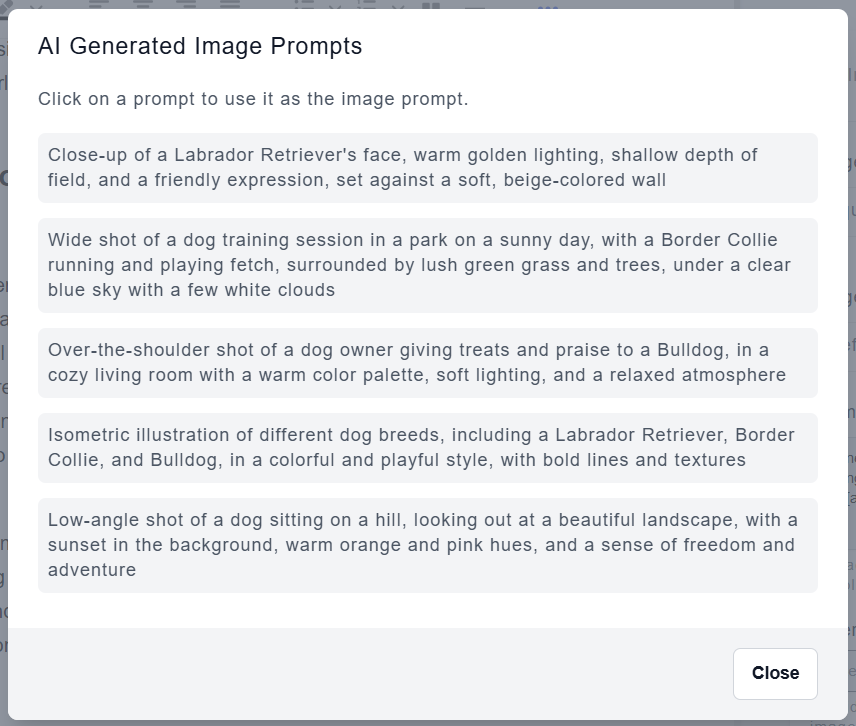The width and height of the screenshot is (856, 726).
Task: Use the isometric dog breeds illustration prompt
Action: [x=427, y=448]
